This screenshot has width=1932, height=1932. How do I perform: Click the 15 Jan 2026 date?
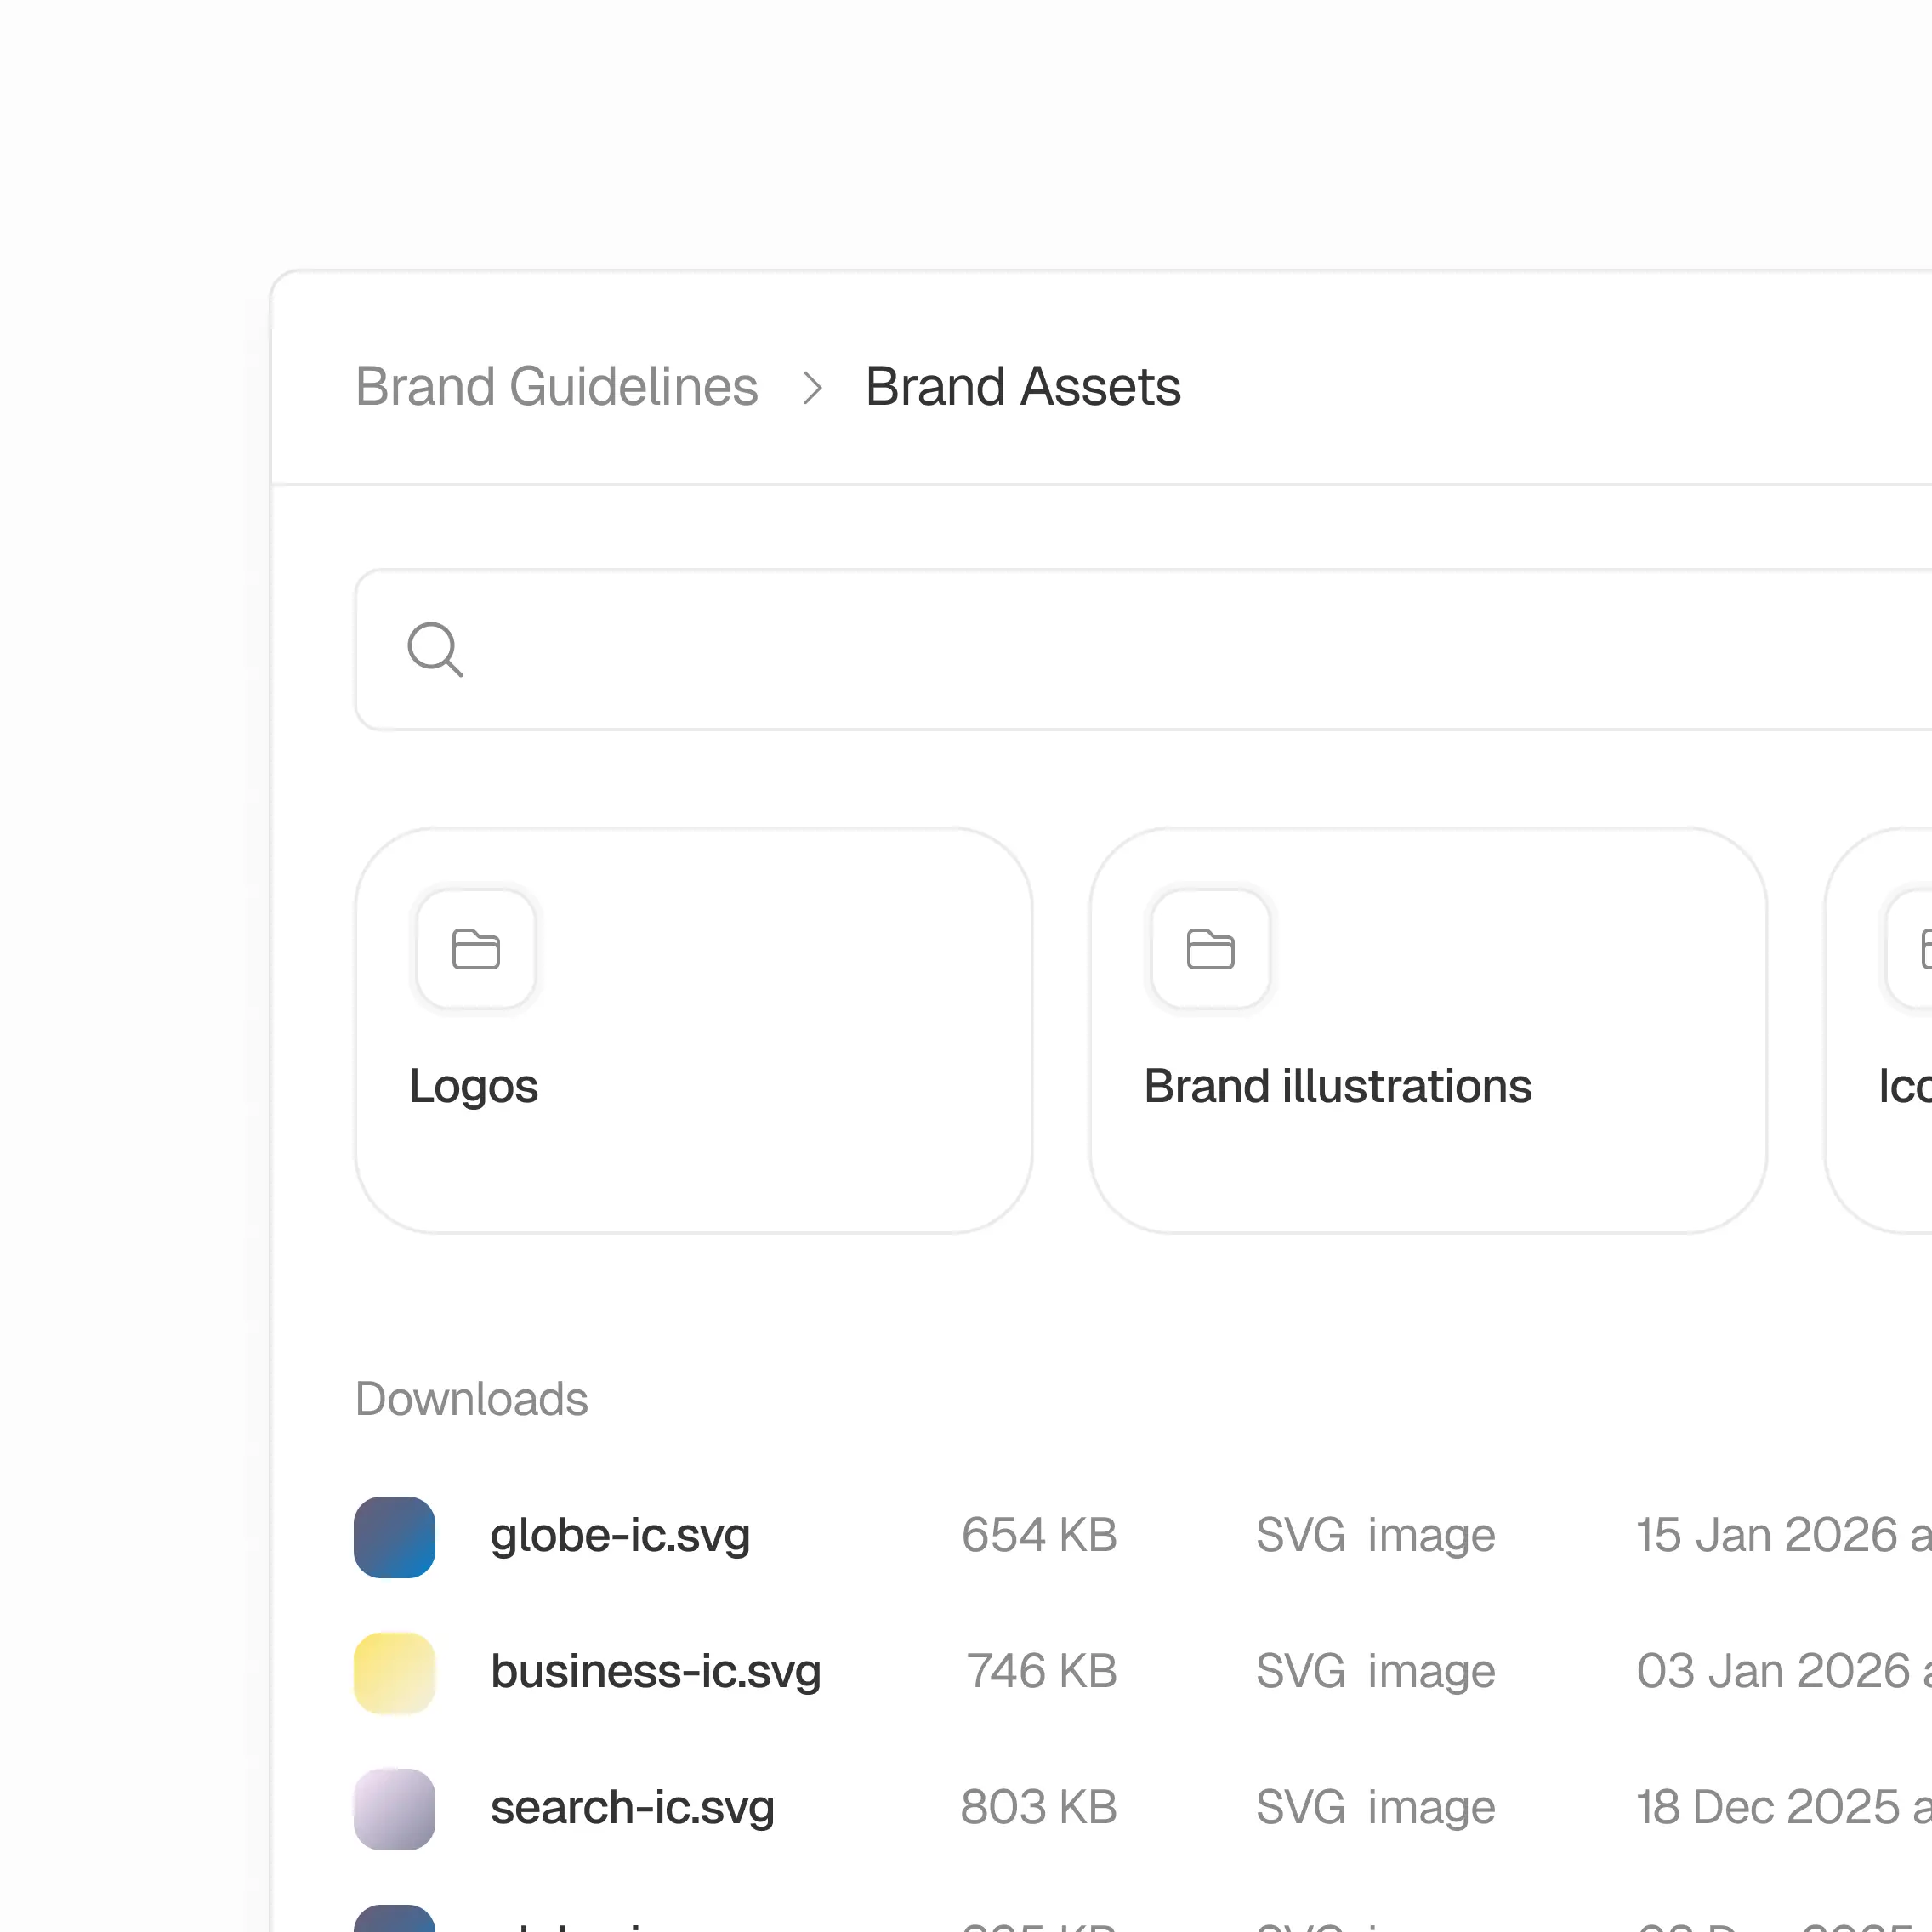tap(1767, 1536)
